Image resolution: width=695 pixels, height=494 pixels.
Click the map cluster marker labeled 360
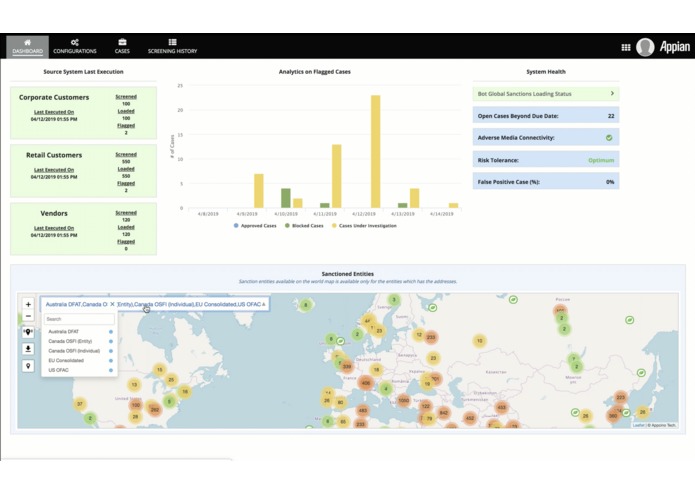tap(613, 416)
